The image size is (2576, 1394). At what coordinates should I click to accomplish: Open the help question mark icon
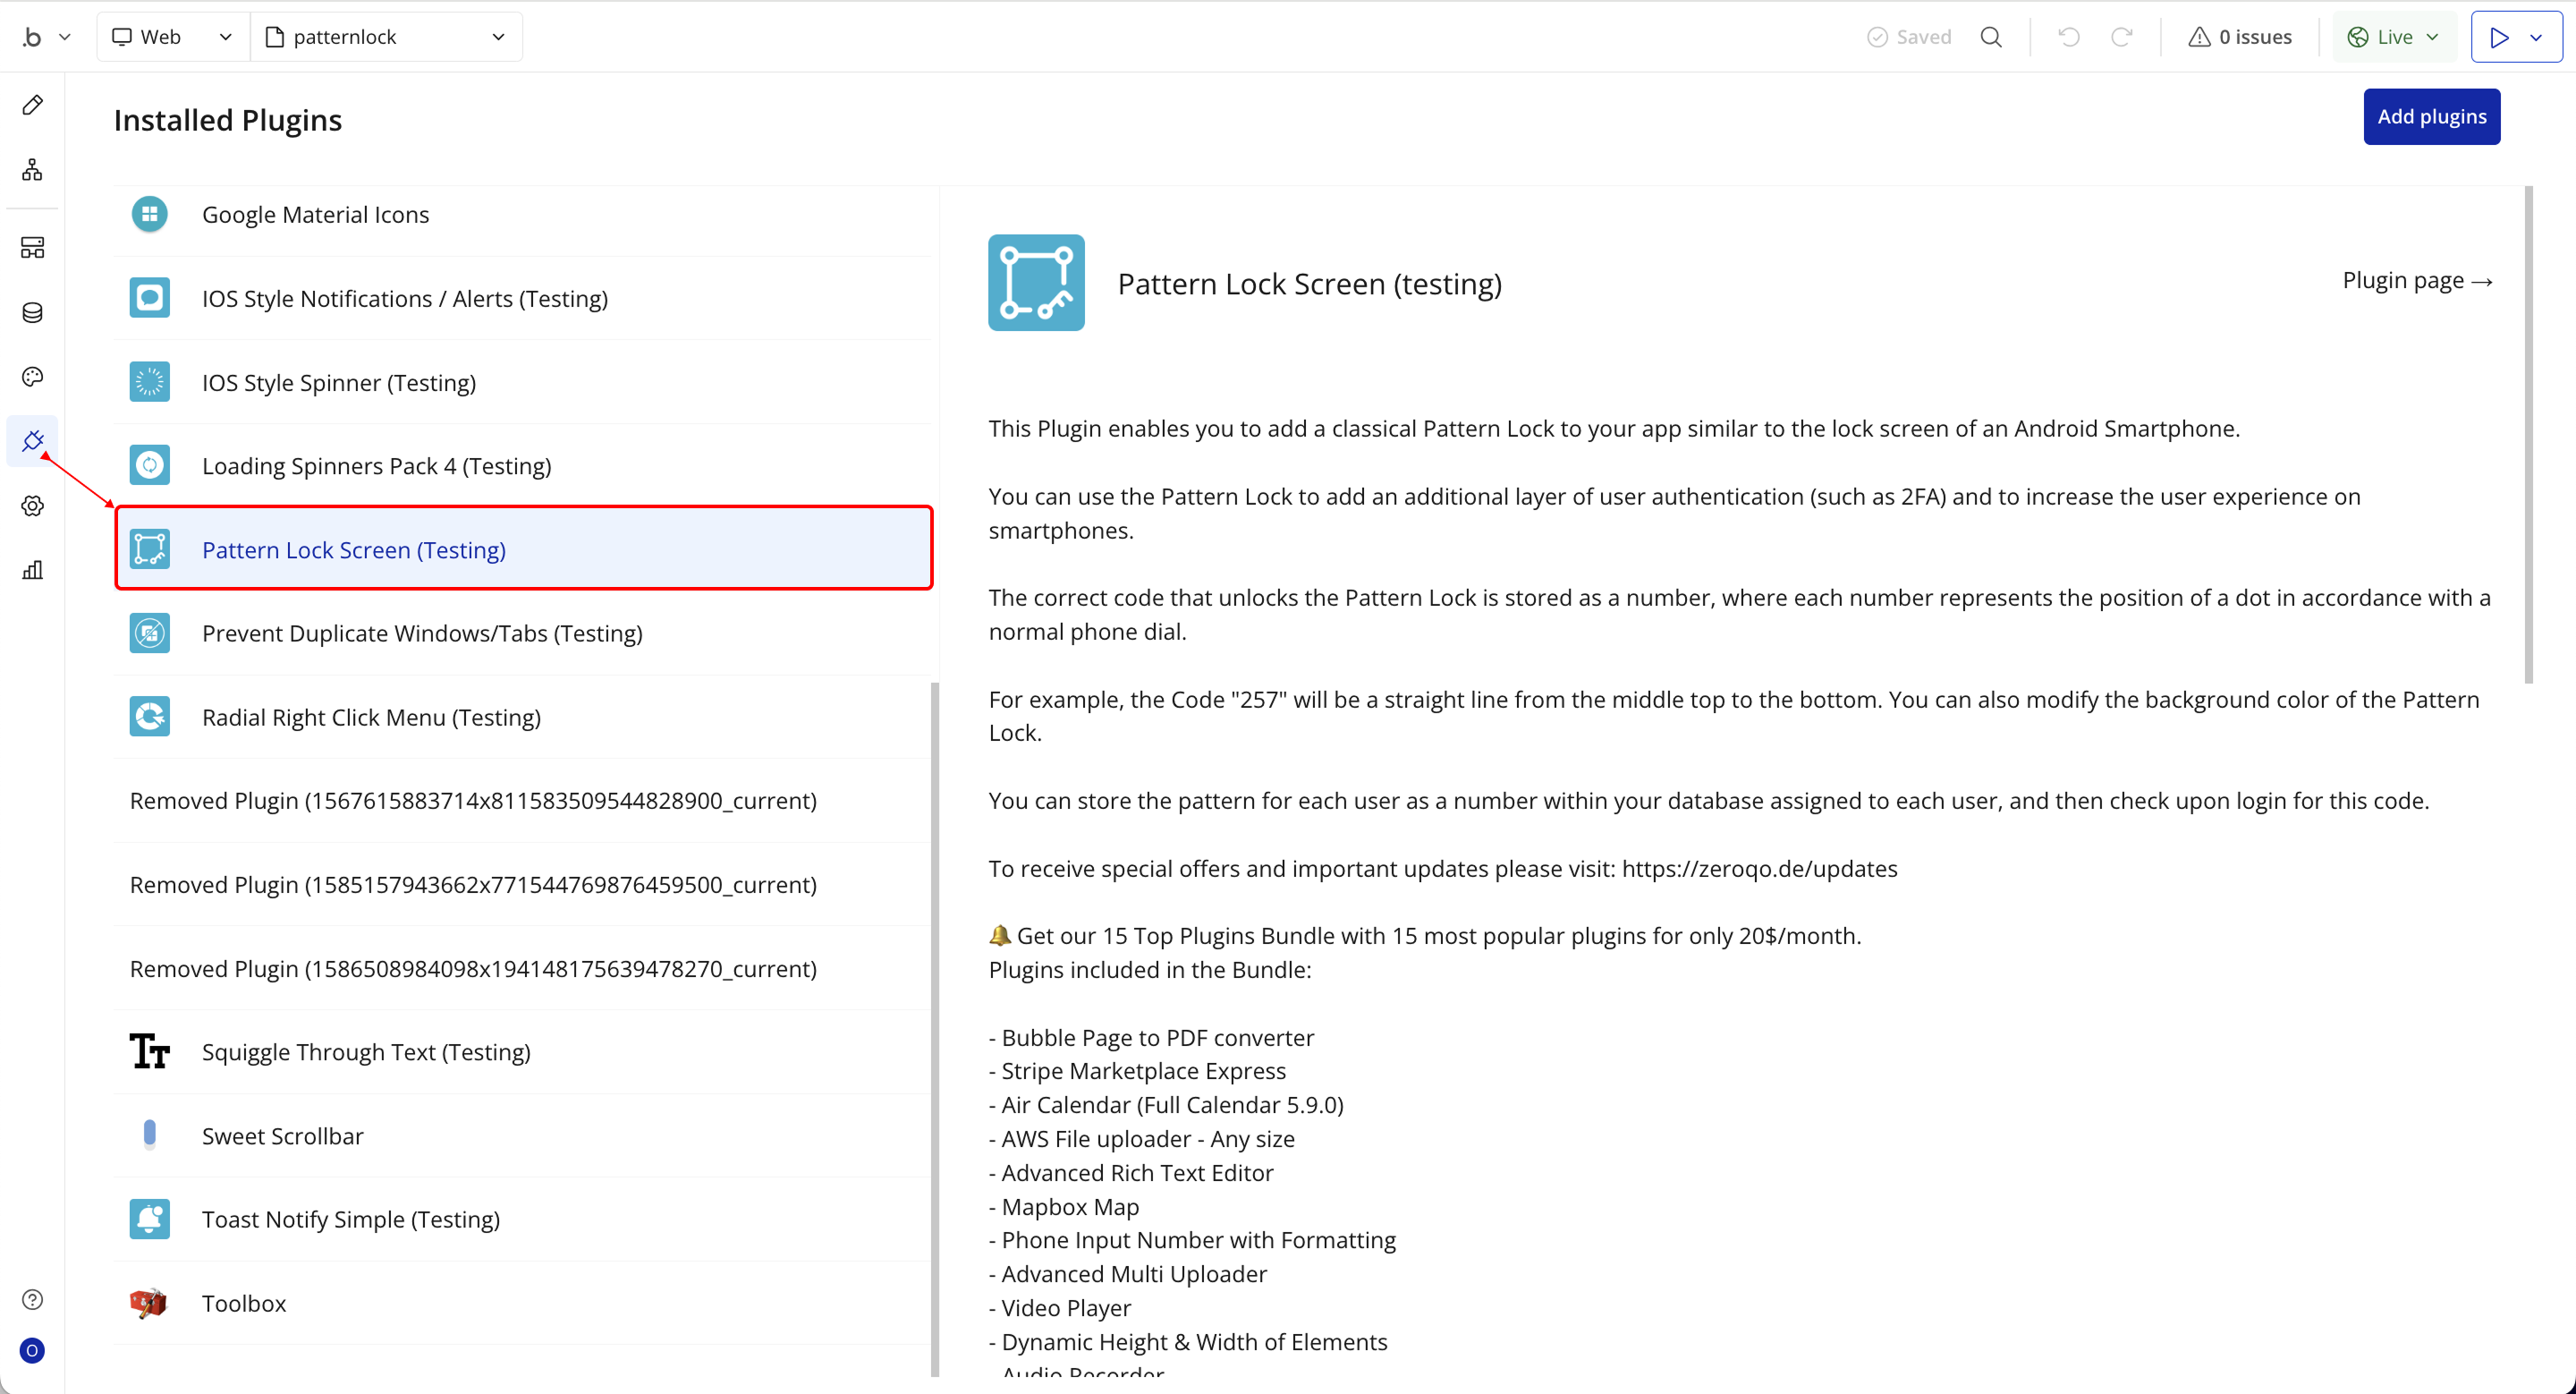[32, 1299]
